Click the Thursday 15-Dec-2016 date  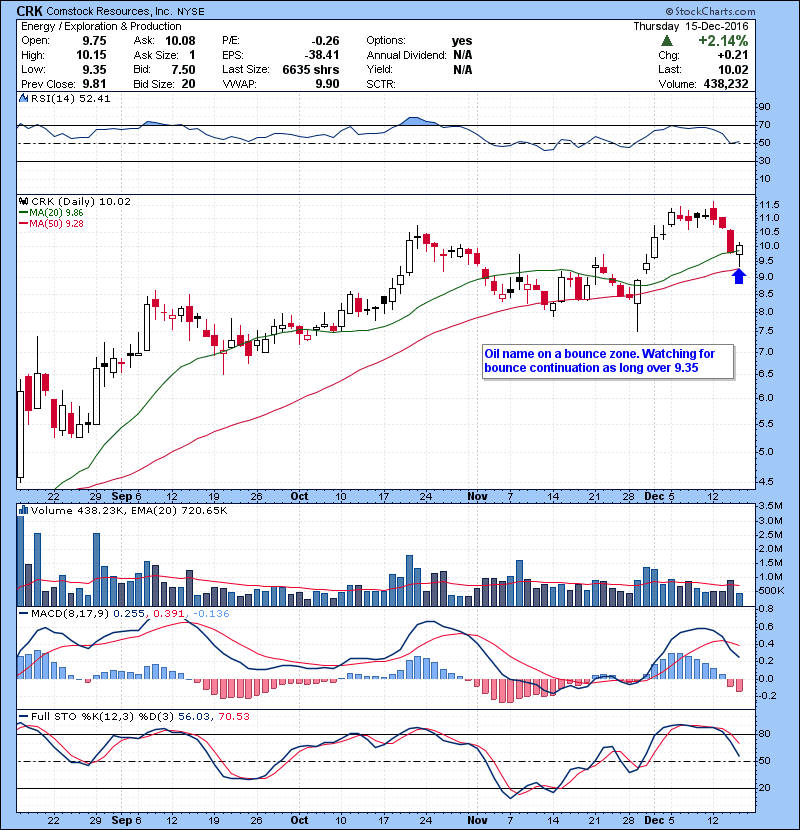pyautogui.click(x=691, y=26)
